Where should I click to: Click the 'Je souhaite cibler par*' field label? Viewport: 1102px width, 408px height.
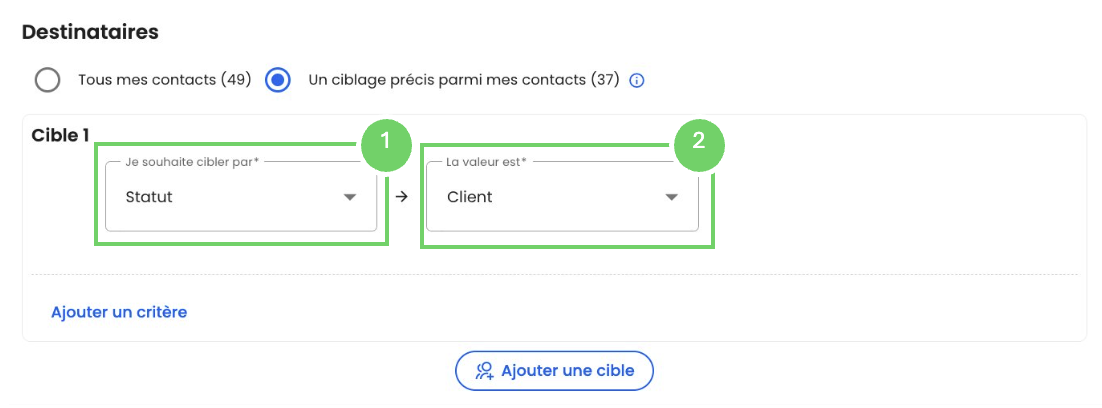pyautogui.click(x=192, y=161)
